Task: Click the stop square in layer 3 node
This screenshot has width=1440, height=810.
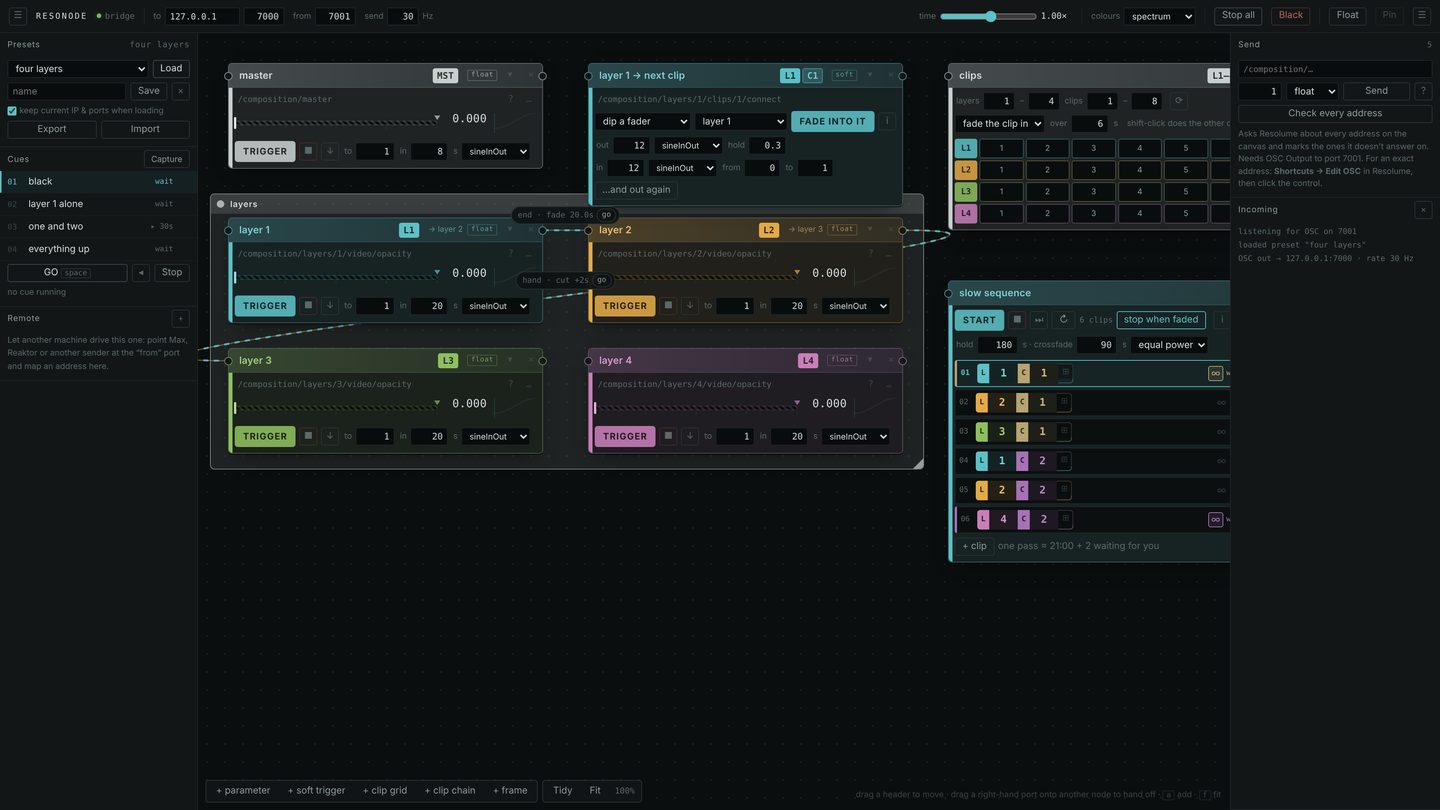Action: [308, 436]
